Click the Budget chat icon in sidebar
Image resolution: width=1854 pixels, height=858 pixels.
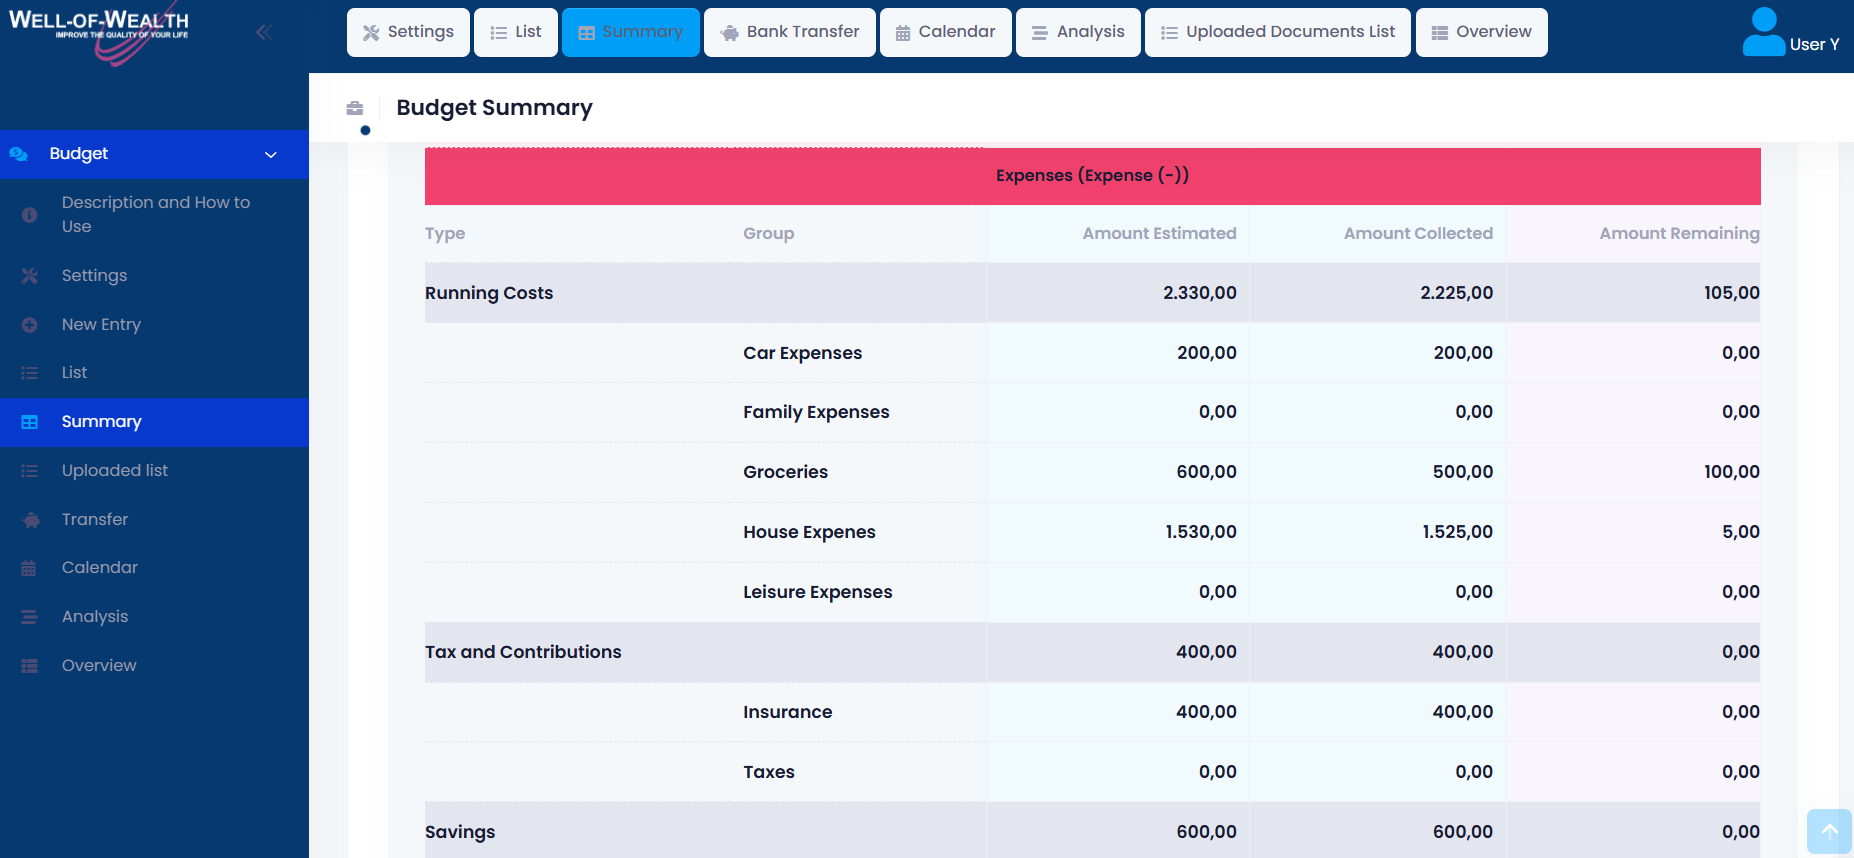click(x=18, y=154)
